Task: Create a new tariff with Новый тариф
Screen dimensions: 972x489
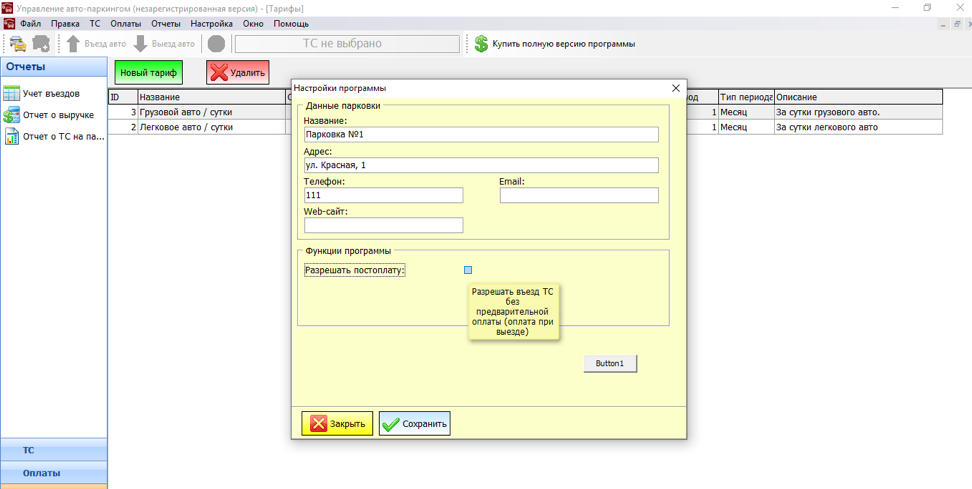Action: 149,73
